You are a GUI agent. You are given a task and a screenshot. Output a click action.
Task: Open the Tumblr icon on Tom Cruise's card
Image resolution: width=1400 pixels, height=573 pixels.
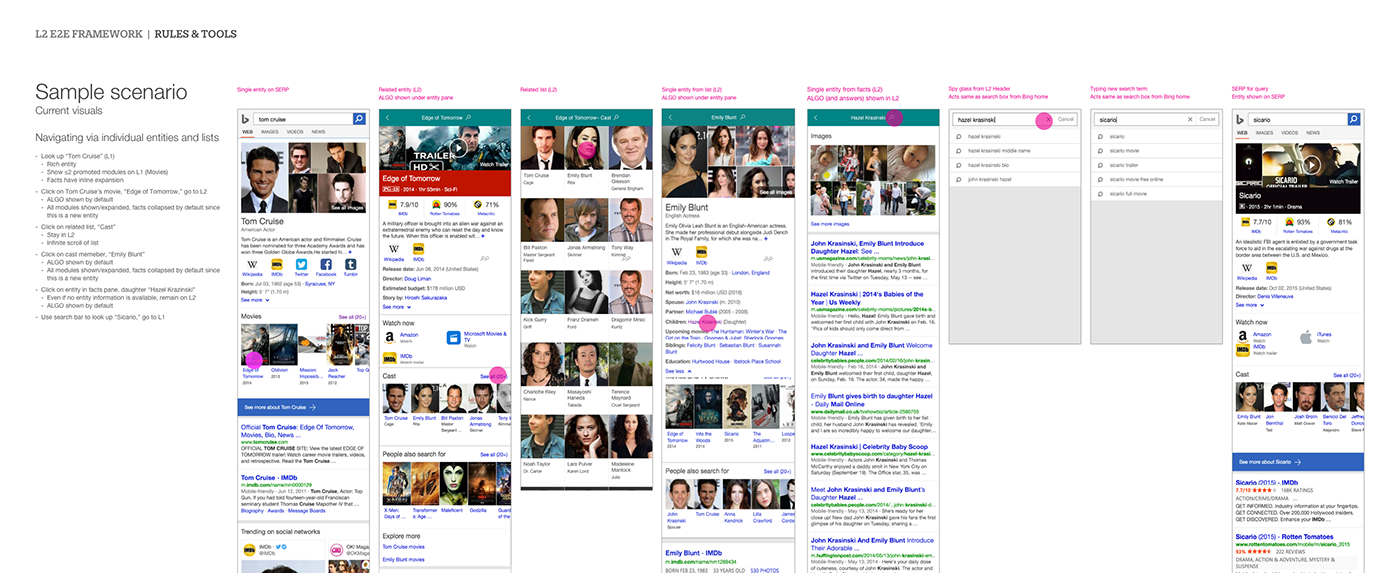[350, 265]
